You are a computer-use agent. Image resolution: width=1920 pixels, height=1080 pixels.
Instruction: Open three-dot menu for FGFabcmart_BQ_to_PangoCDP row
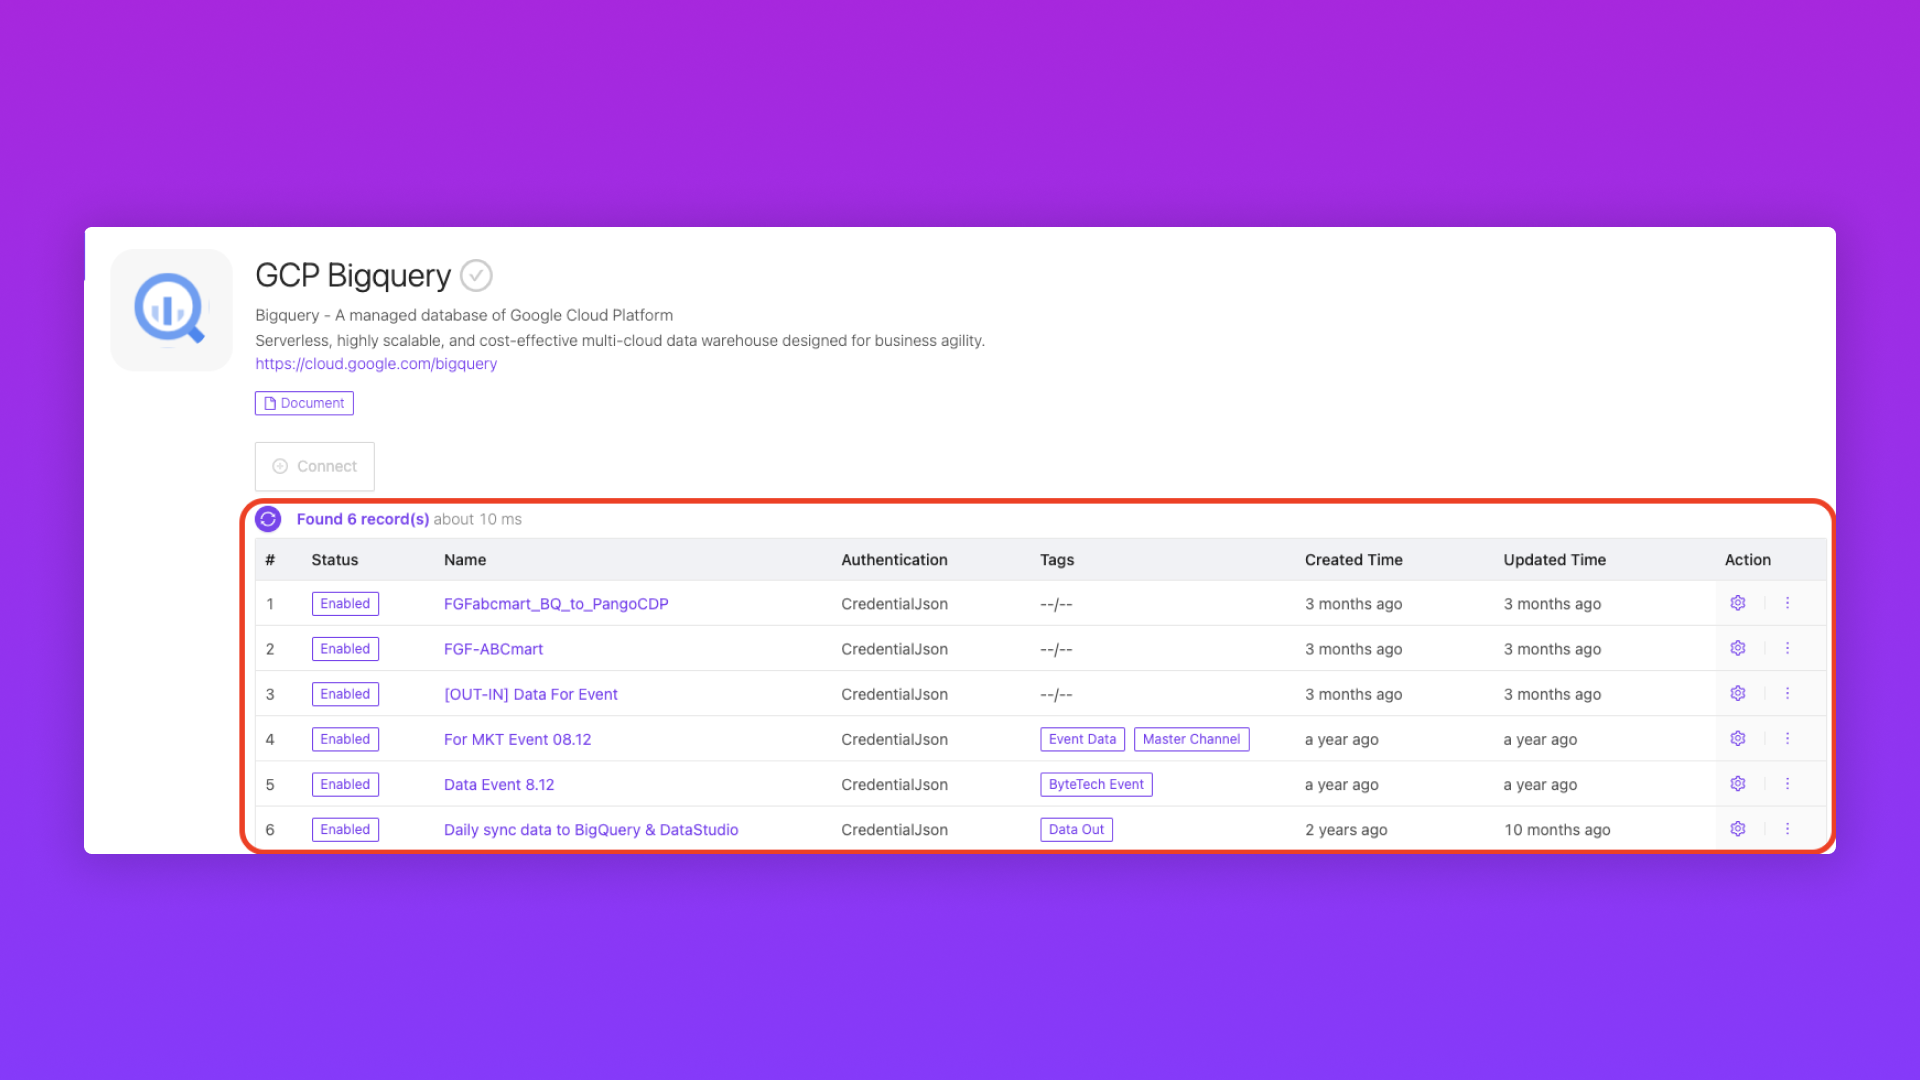1787,603
